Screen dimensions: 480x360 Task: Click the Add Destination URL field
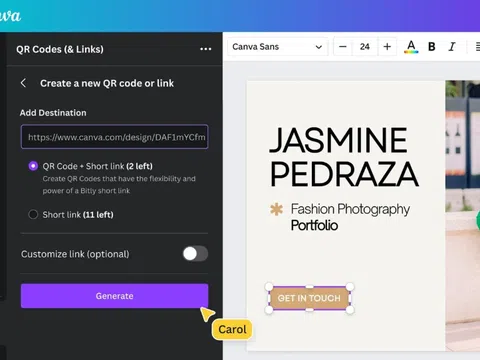tap(114, 137)
